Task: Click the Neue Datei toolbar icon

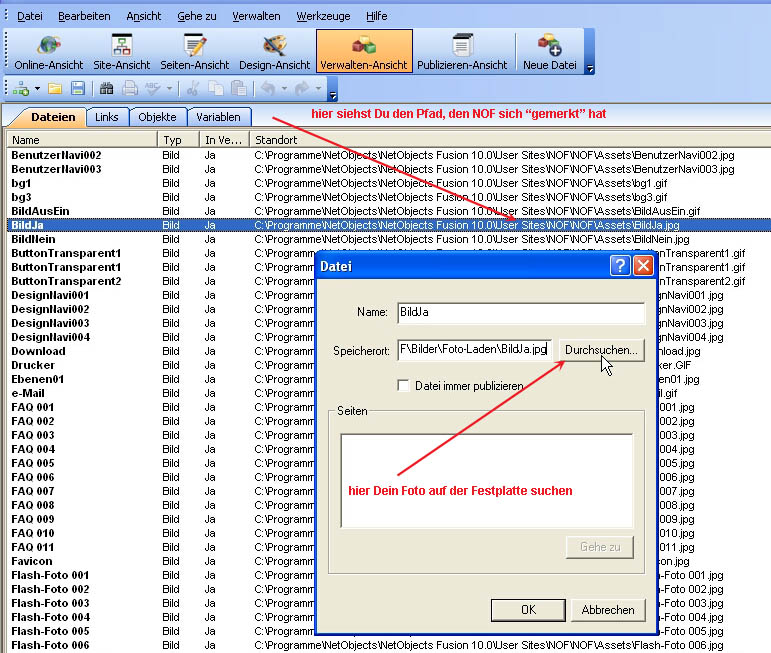Action: point(549,52)
